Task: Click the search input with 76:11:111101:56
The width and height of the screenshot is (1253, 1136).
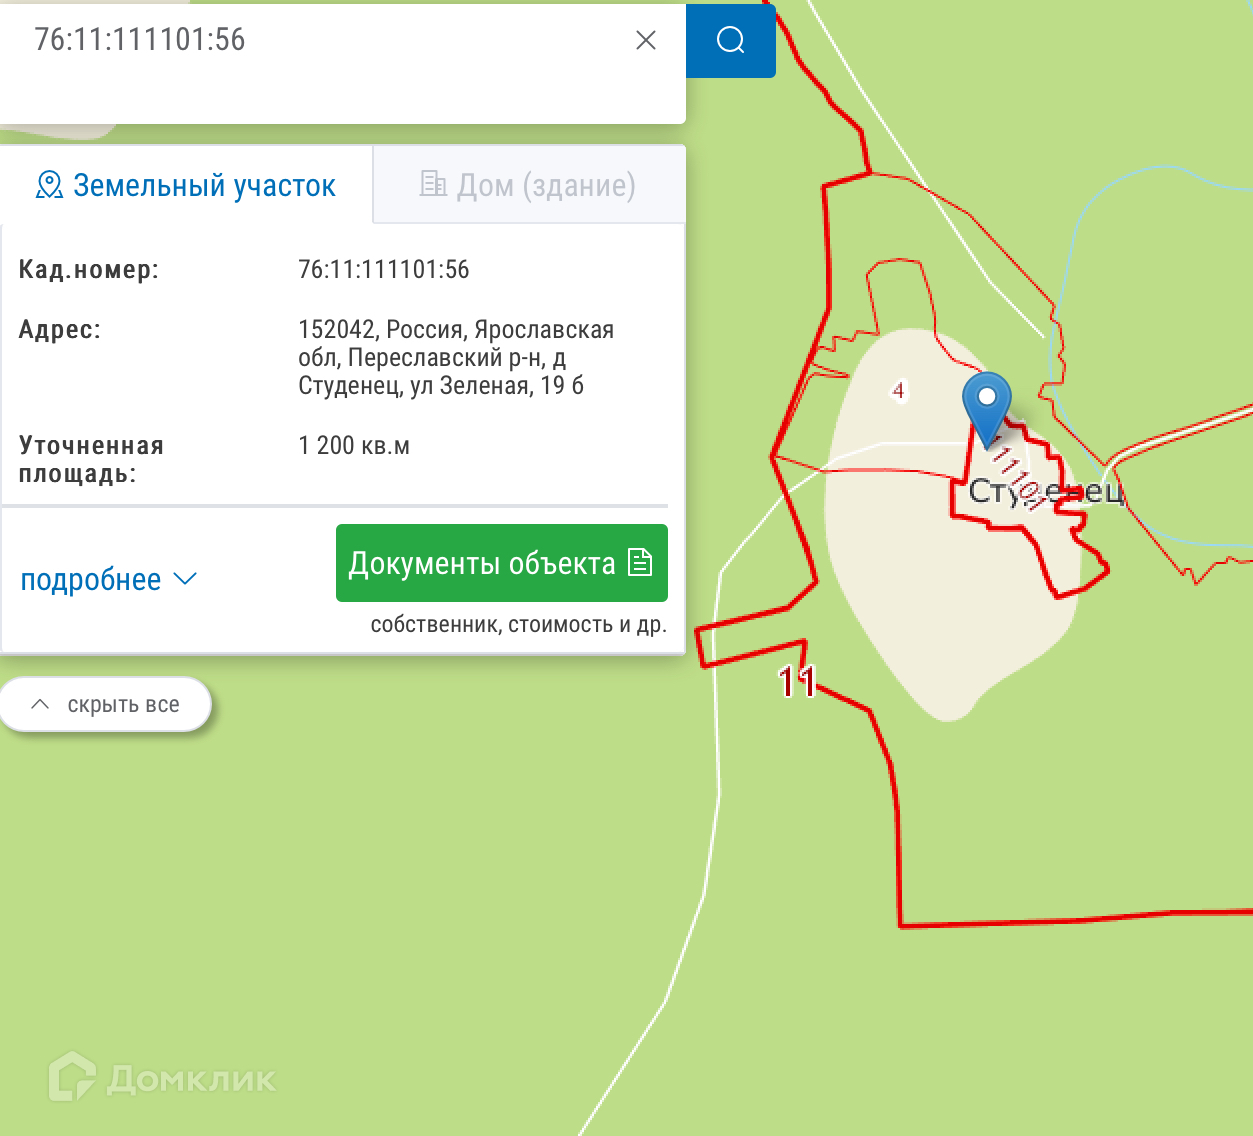Action: [x=318, y=40]
